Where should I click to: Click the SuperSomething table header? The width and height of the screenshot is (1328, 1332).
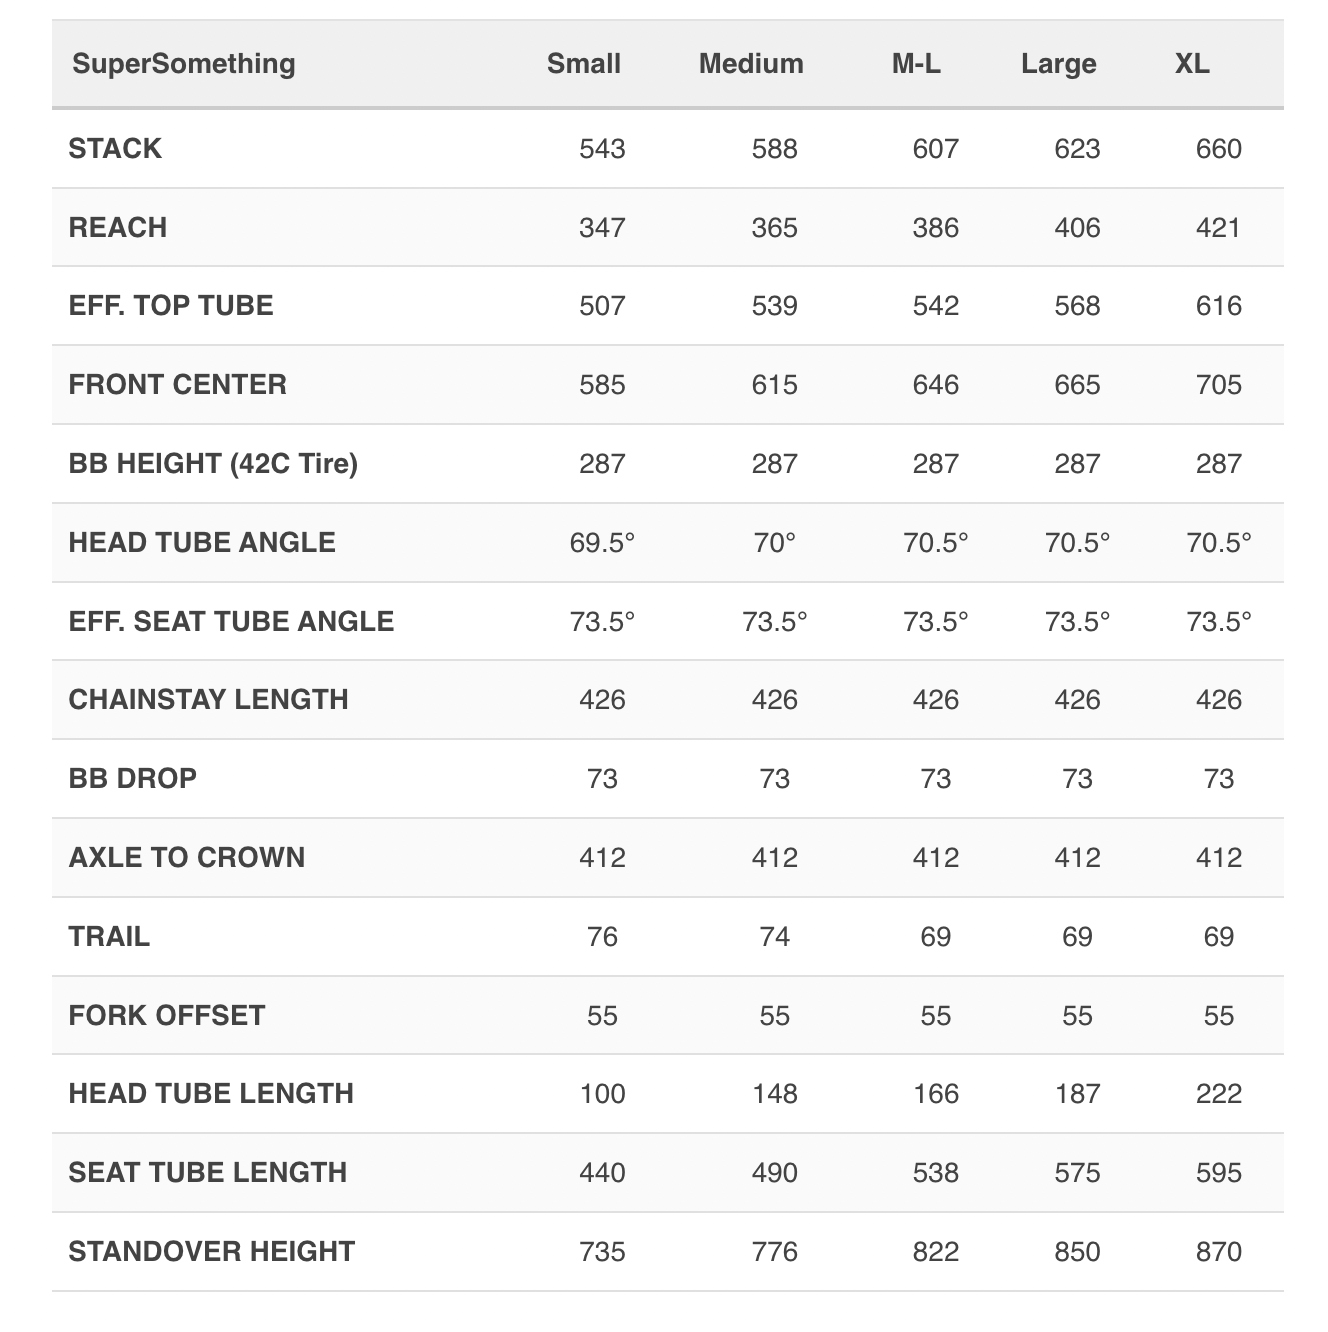coord(184,64)
